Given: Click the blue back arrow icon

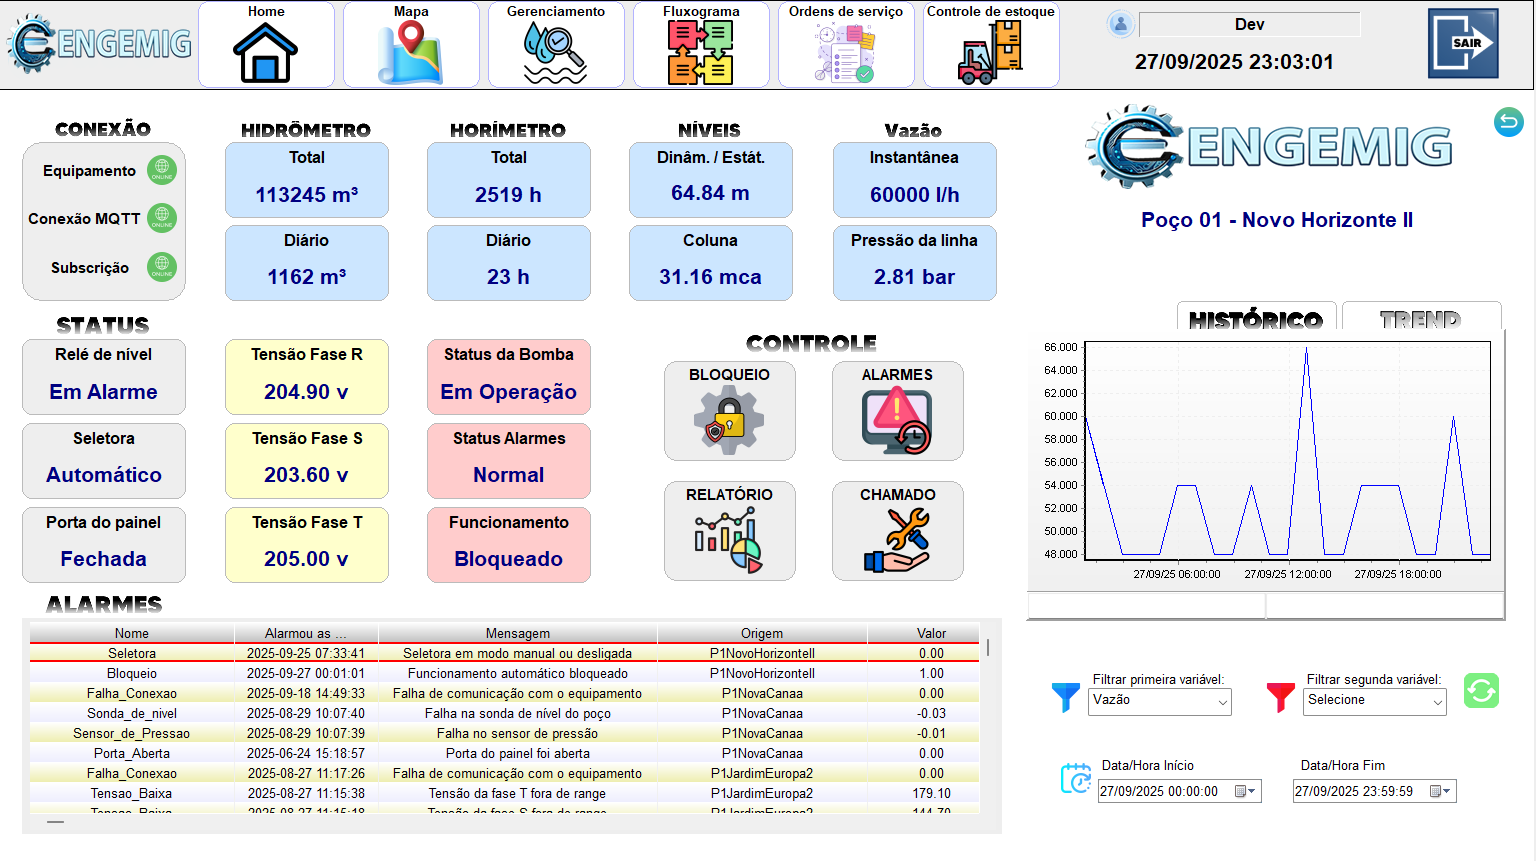Looking at the screenshot, I should (x=1508, y=122).
